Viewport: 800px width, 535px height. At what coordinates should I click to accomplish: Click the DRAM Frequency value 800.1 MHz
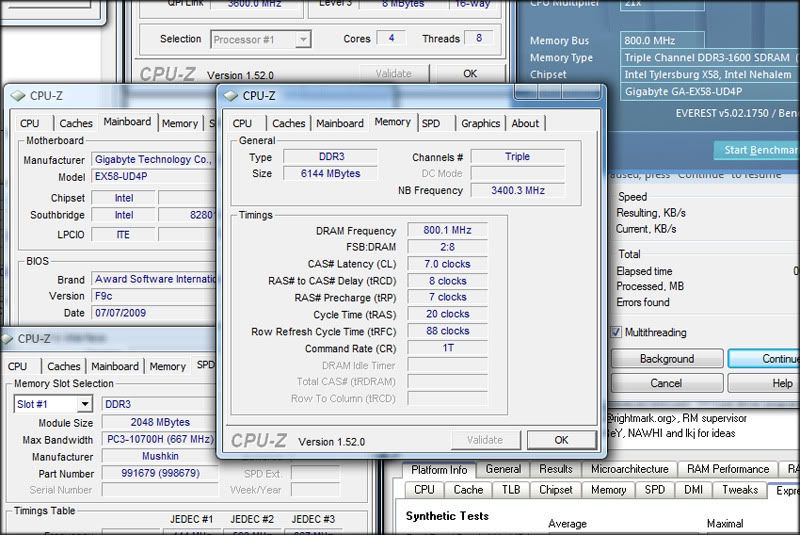click(x=447, y=230)
